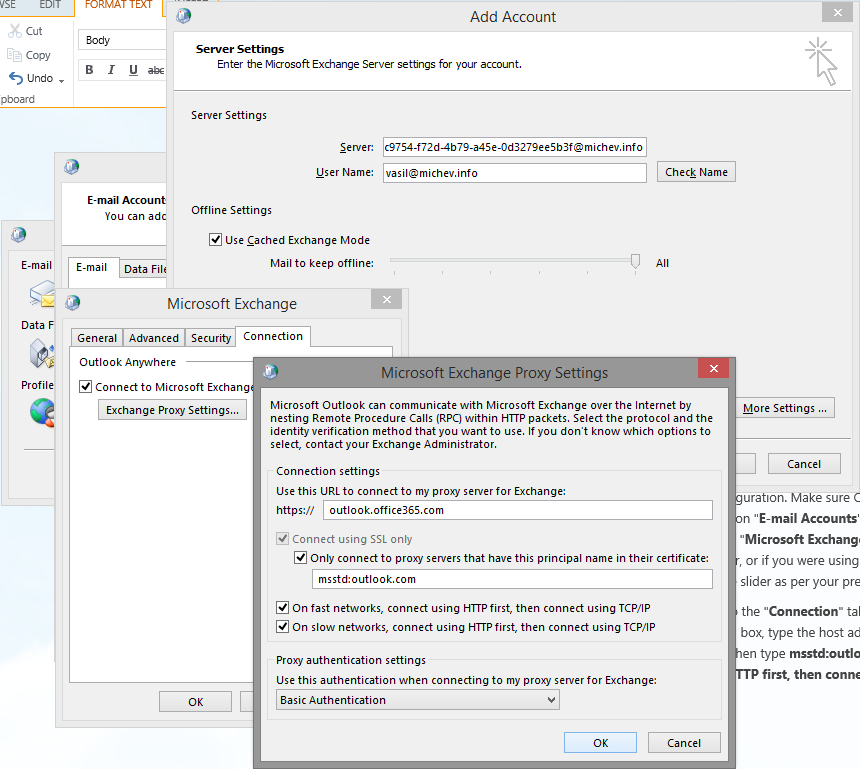Apply underline formatting
This screenshot has width=860, height=769.
pyautogui.click(x=133, y=70)
